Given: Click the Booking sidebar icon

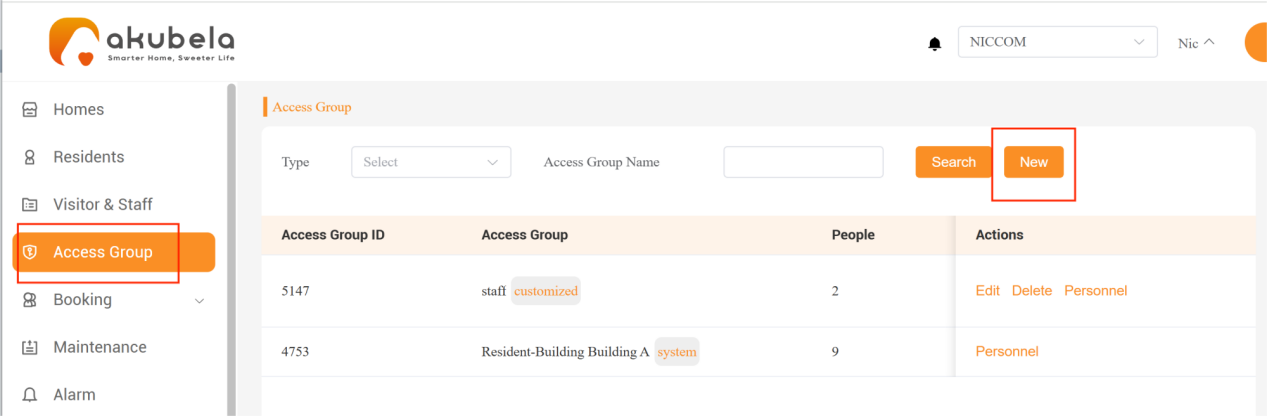Looking at the screenshot, I should pyautogui.click(x=30, y=300).
